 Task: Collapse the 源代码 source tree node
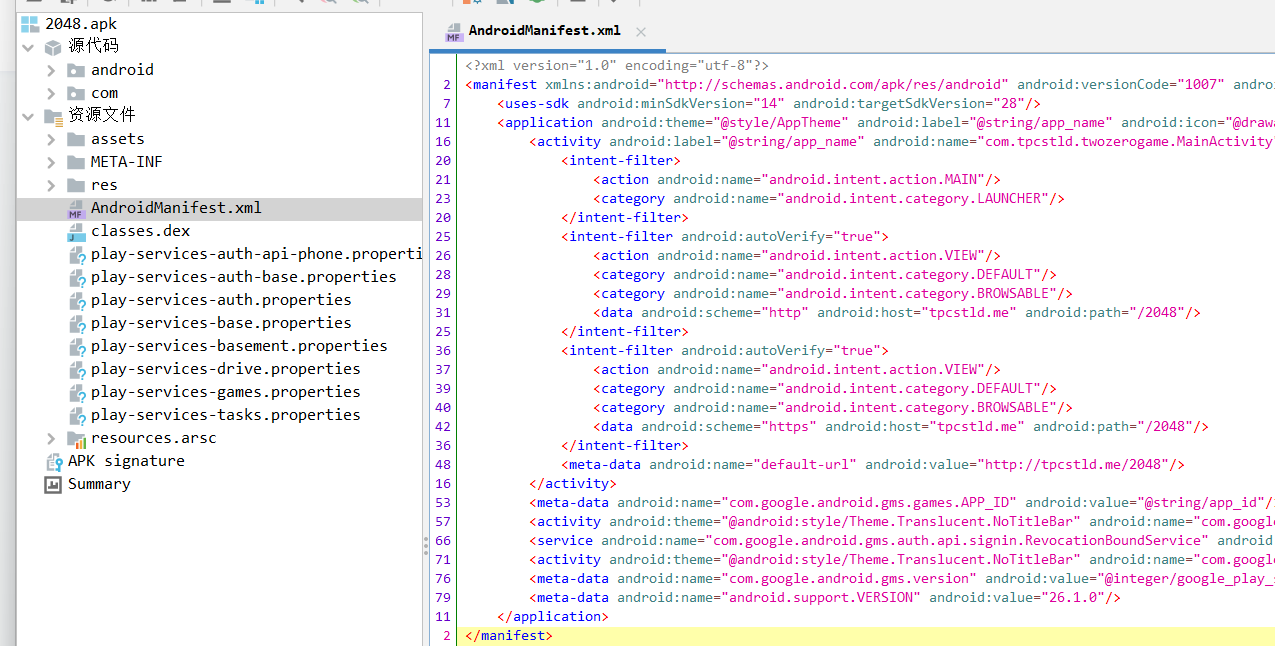coord(28,47)
